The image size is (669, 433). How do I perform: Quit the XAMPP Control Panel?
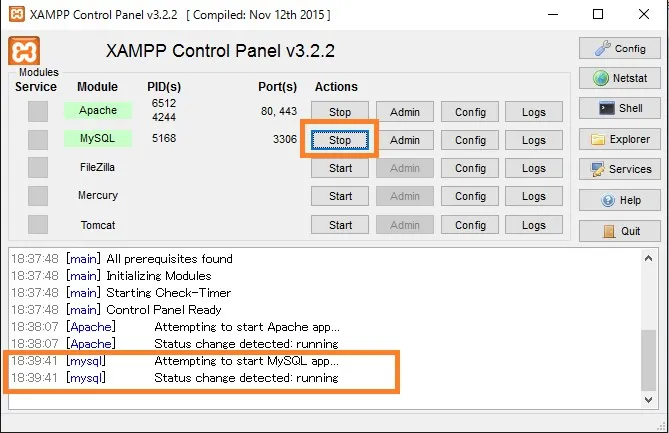click(620, 231)
